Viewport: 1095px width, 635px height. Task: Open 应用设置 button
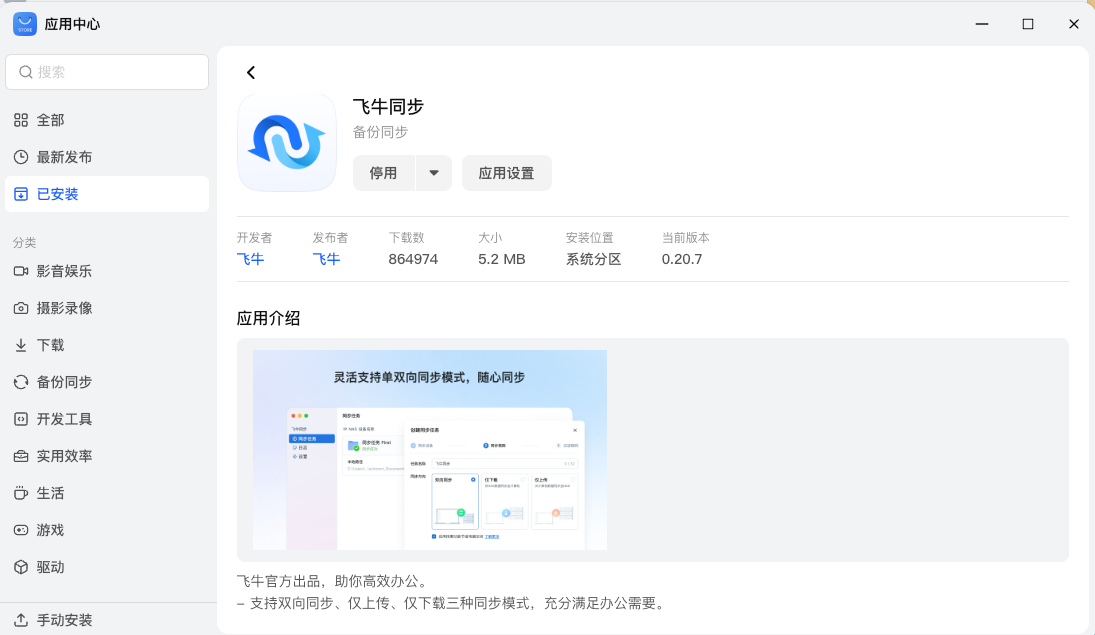pos(506,173)
